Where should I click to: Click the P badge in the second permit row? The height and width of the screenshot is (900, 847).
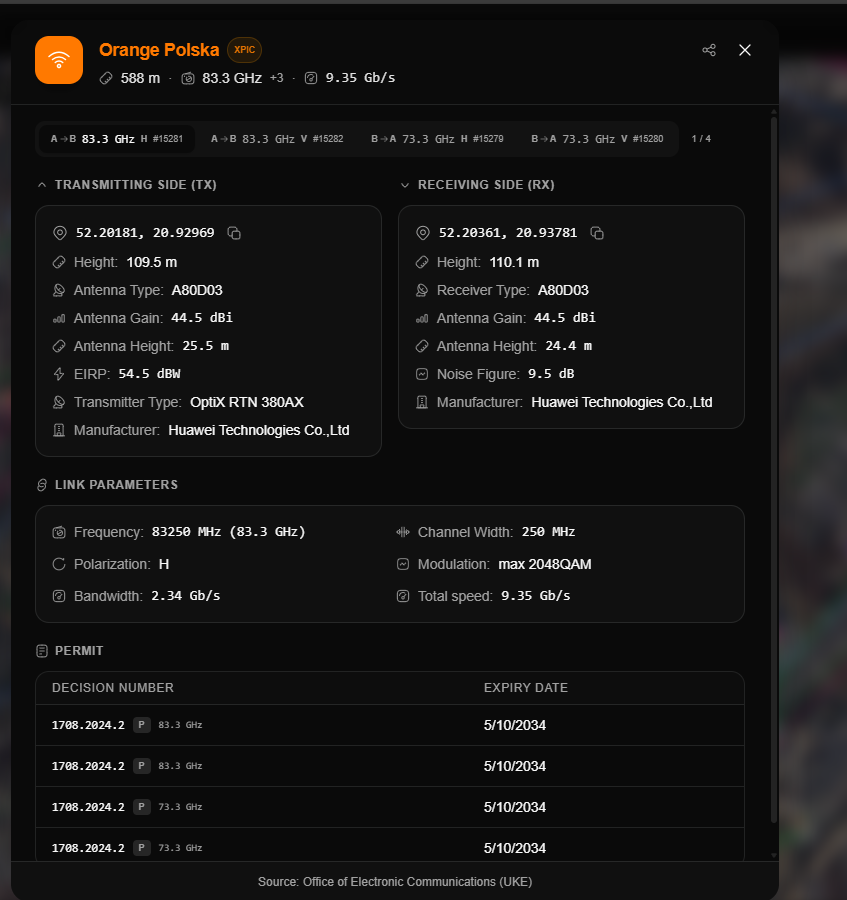(x=141, y=766)
